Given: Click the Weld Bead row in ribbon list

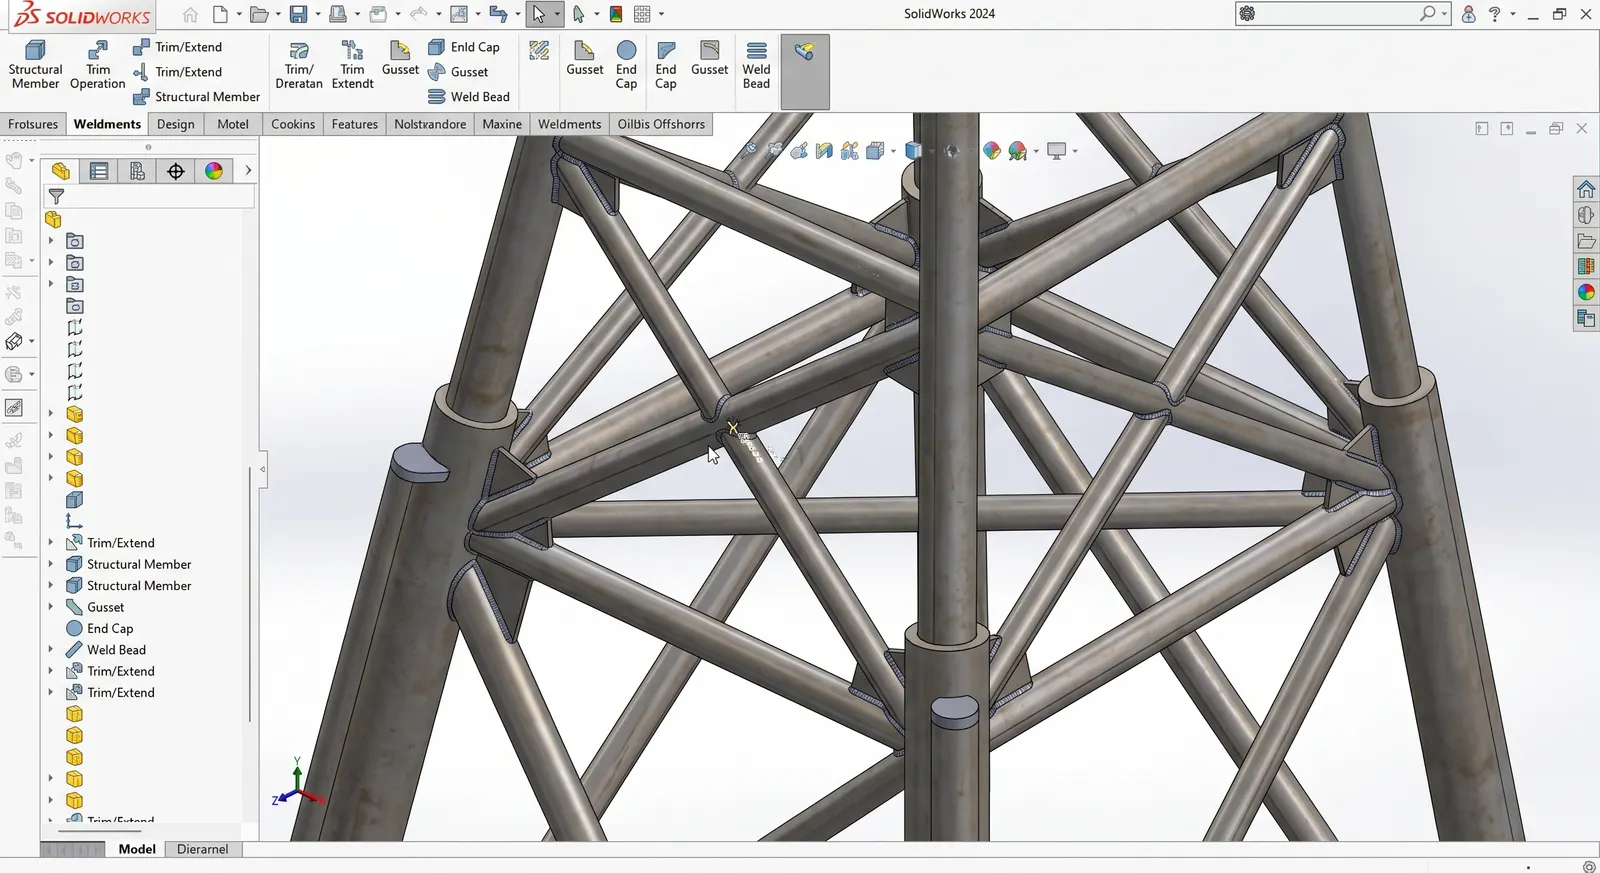Looking at the screenshot, I should tap(469, 97).
